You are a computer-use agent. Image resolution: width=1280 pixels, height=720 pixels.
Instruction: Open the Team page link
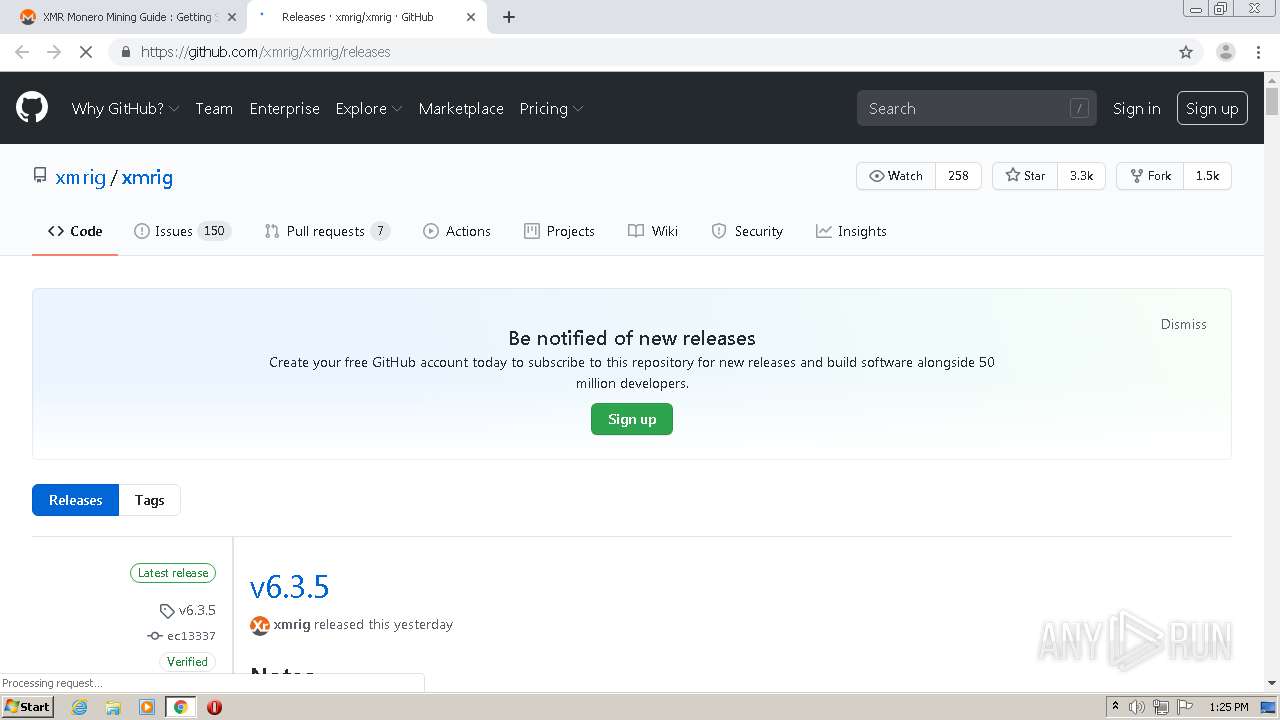[x=214, y=108]
